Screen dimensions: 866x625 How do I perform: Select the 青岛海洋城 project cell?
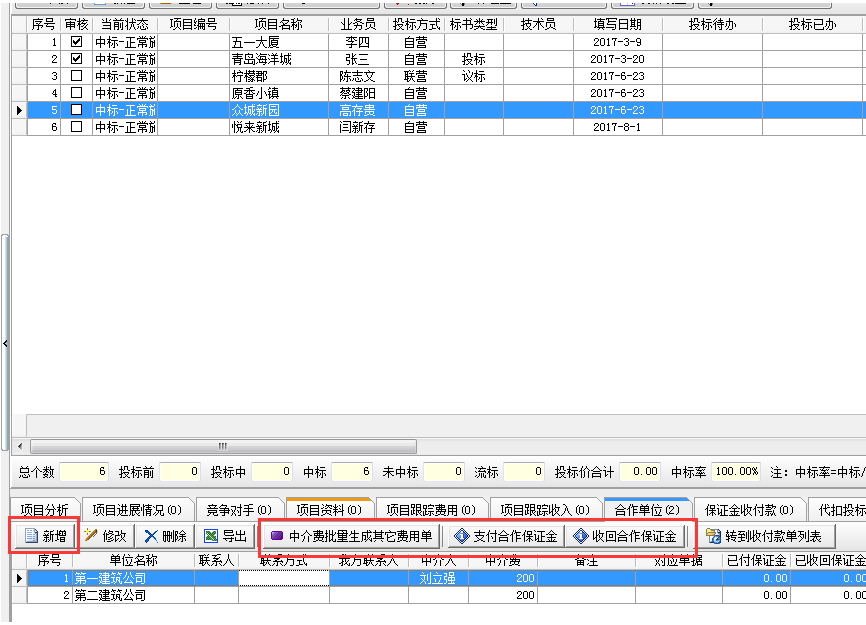(x=278, y=59)
